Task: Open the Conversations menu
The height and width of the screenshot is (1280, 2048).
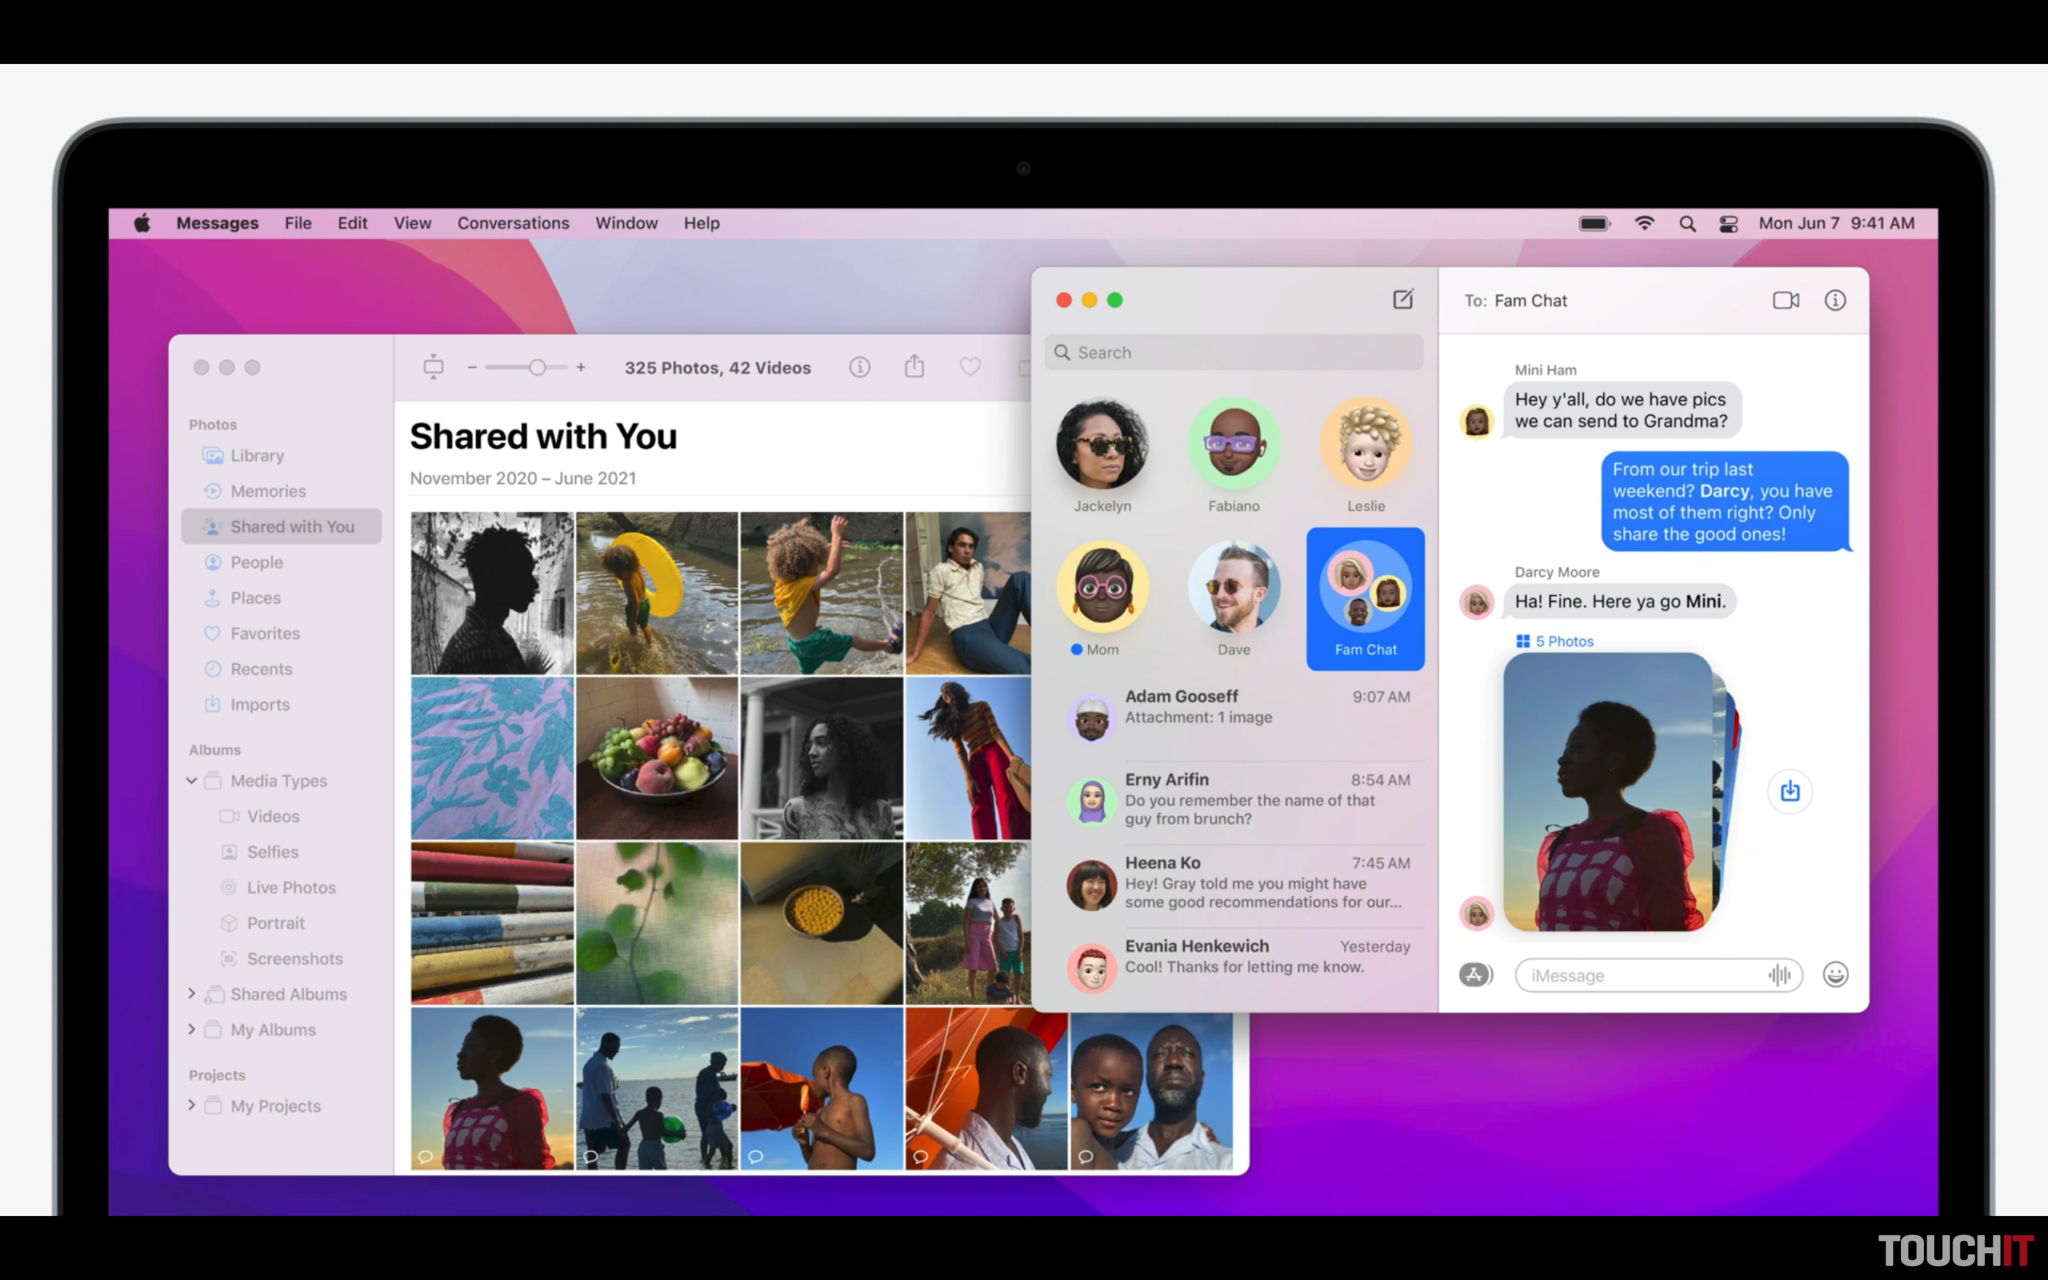Action: [x=513, y=223]
